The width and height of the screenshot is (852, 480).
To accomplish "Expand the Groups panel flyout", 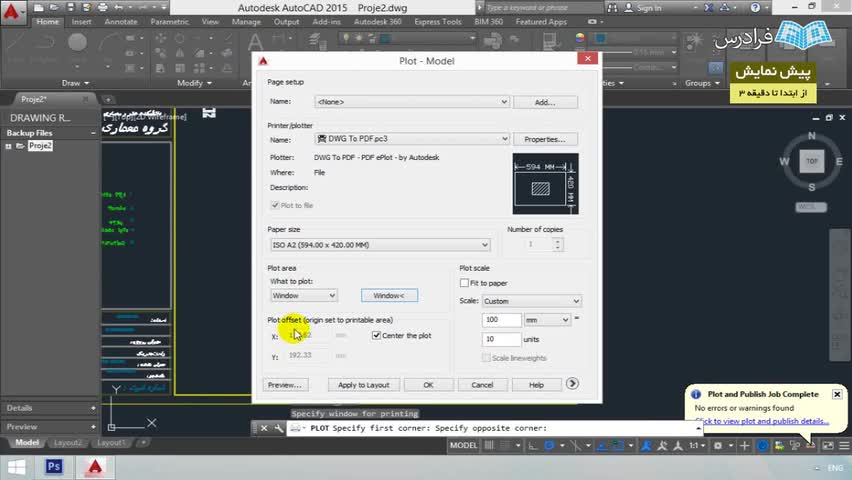I will [702, 83].
